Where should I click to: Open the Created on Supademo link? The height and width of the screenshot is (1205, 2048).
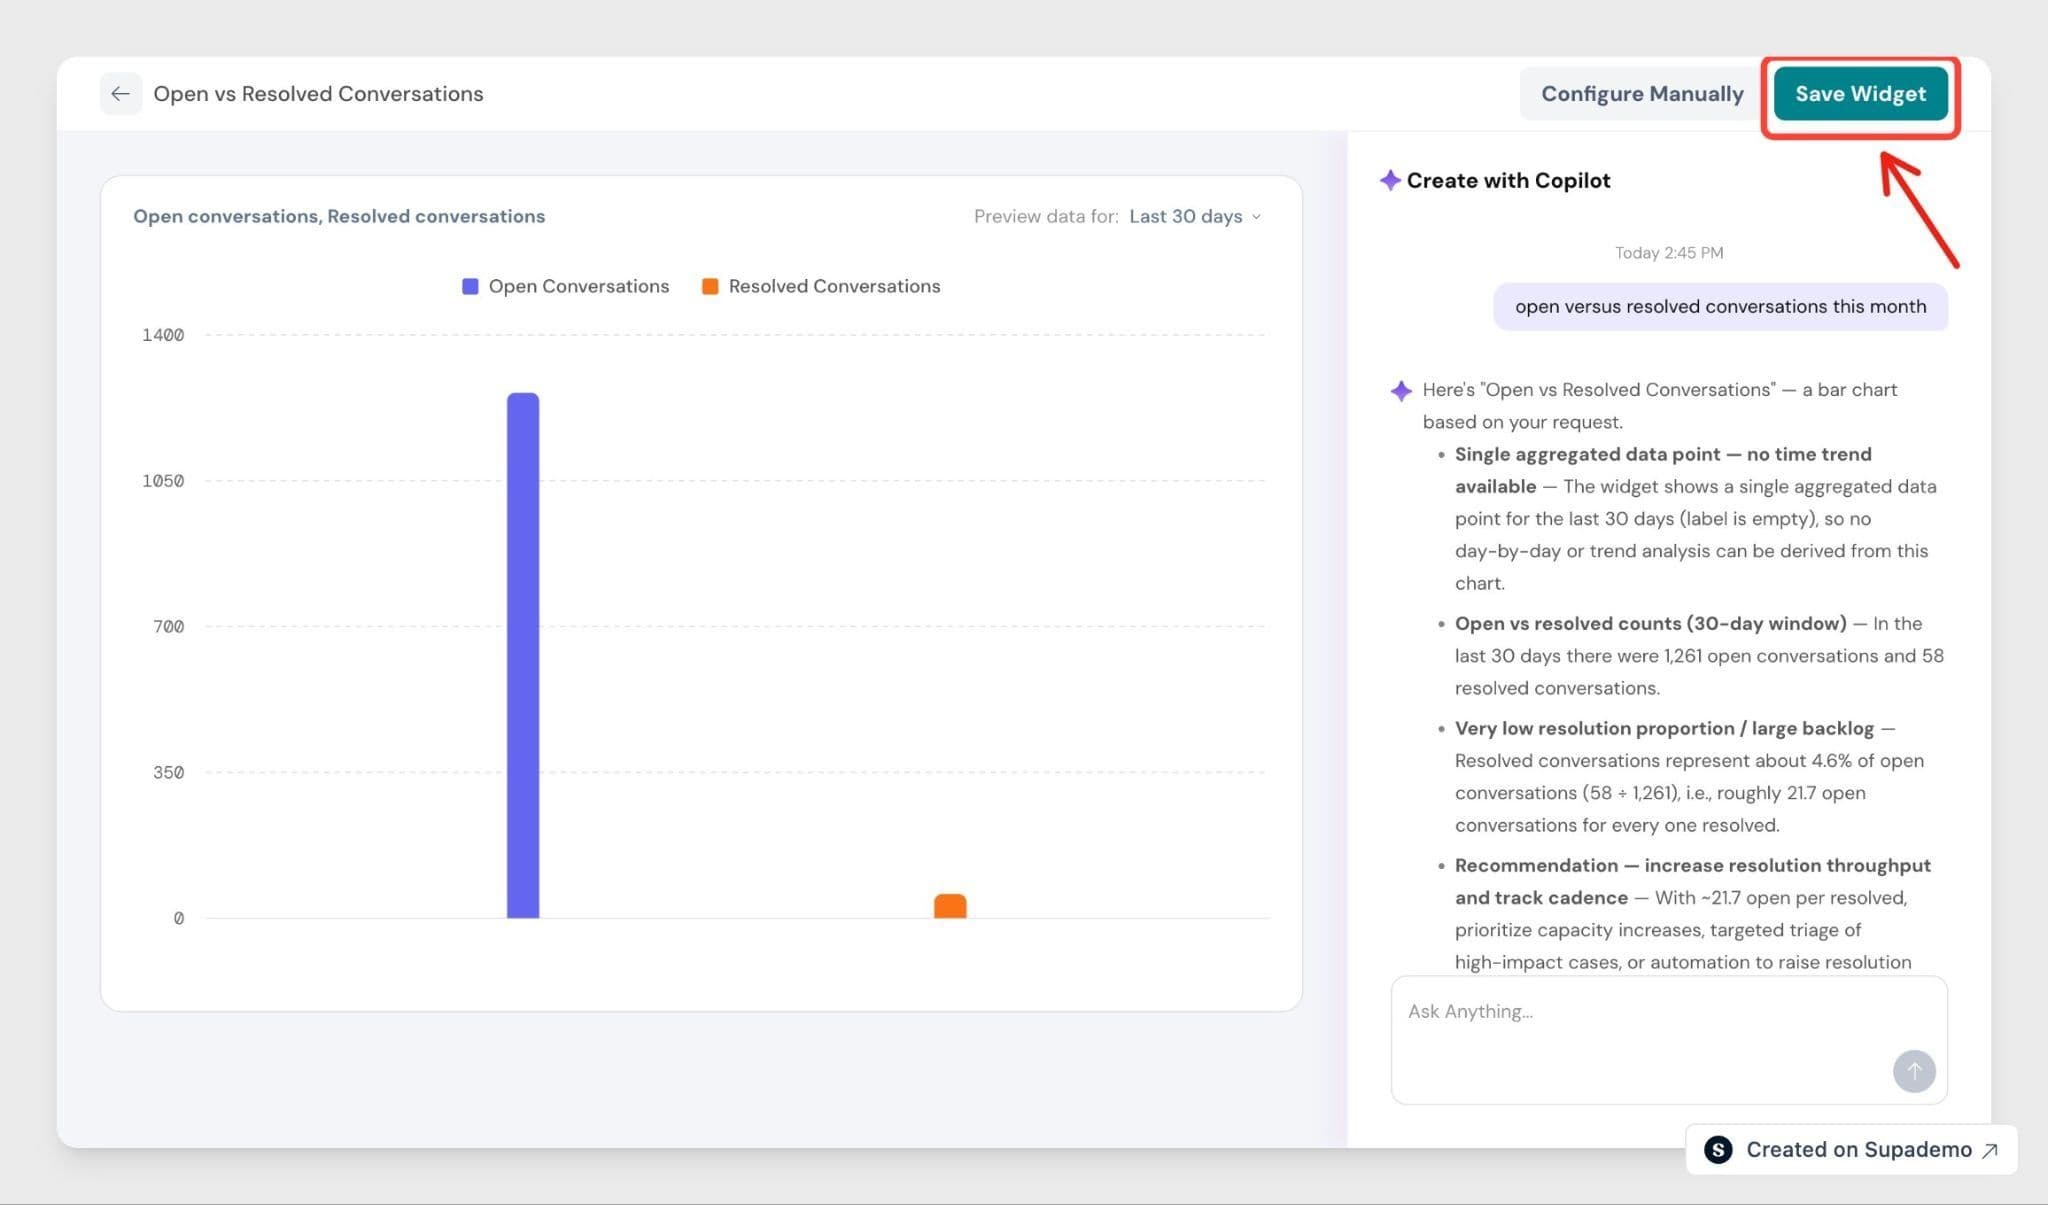tap(1852, 1150)
